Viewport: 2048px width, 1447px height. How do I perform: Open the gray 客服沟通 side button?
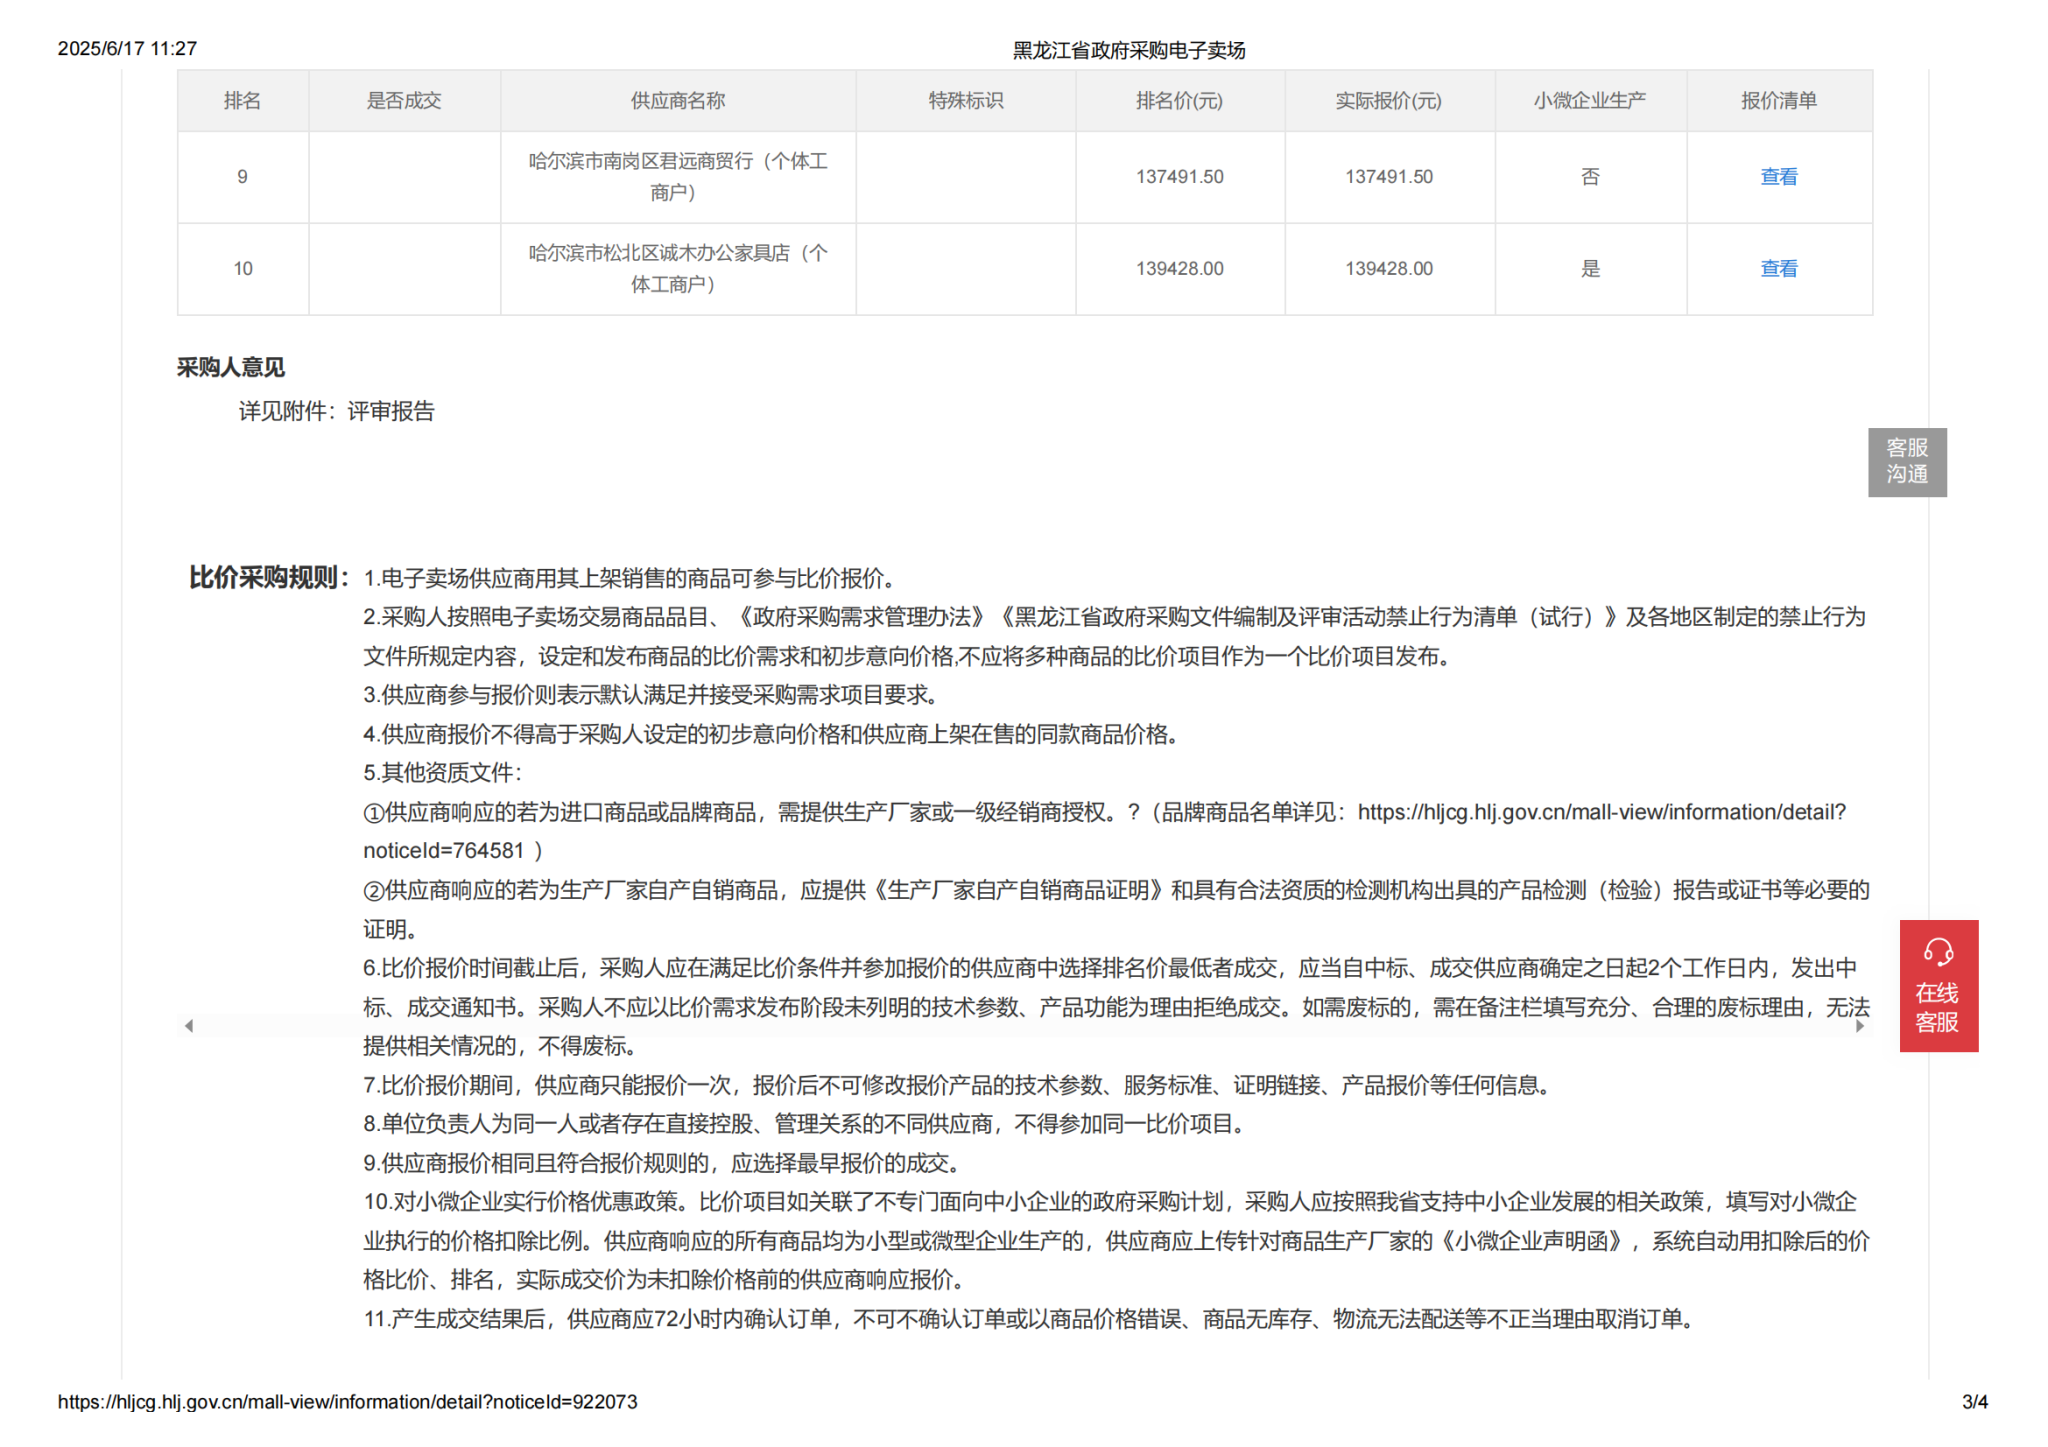pyautogui.click(x=1906, y=461)
